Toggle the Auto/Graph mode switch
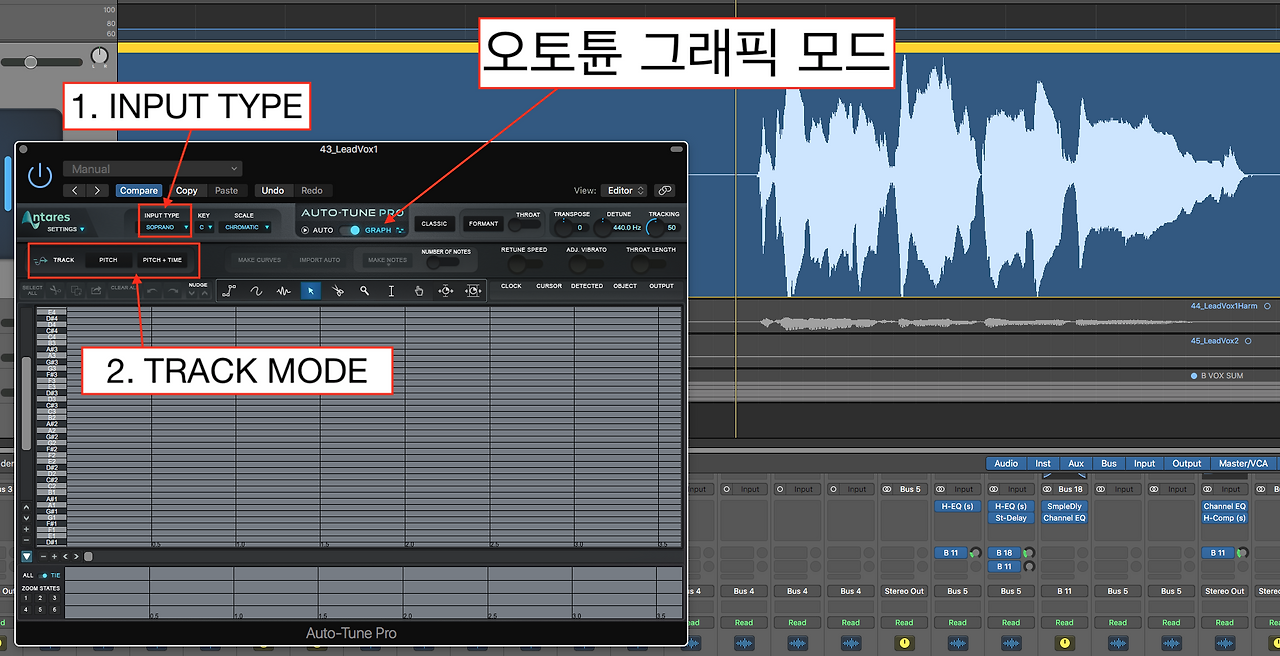1280x656 pixels. tap(350, 230)
